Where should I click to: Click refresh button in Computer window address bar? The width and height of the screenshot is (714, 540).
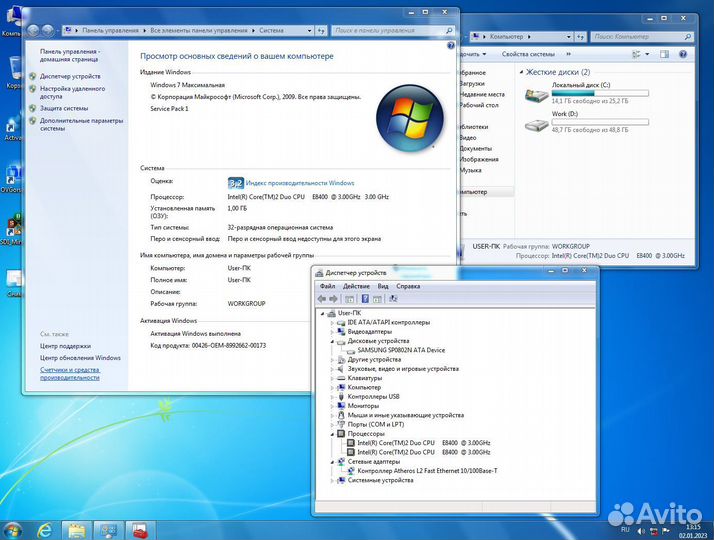tap(580, 36)
